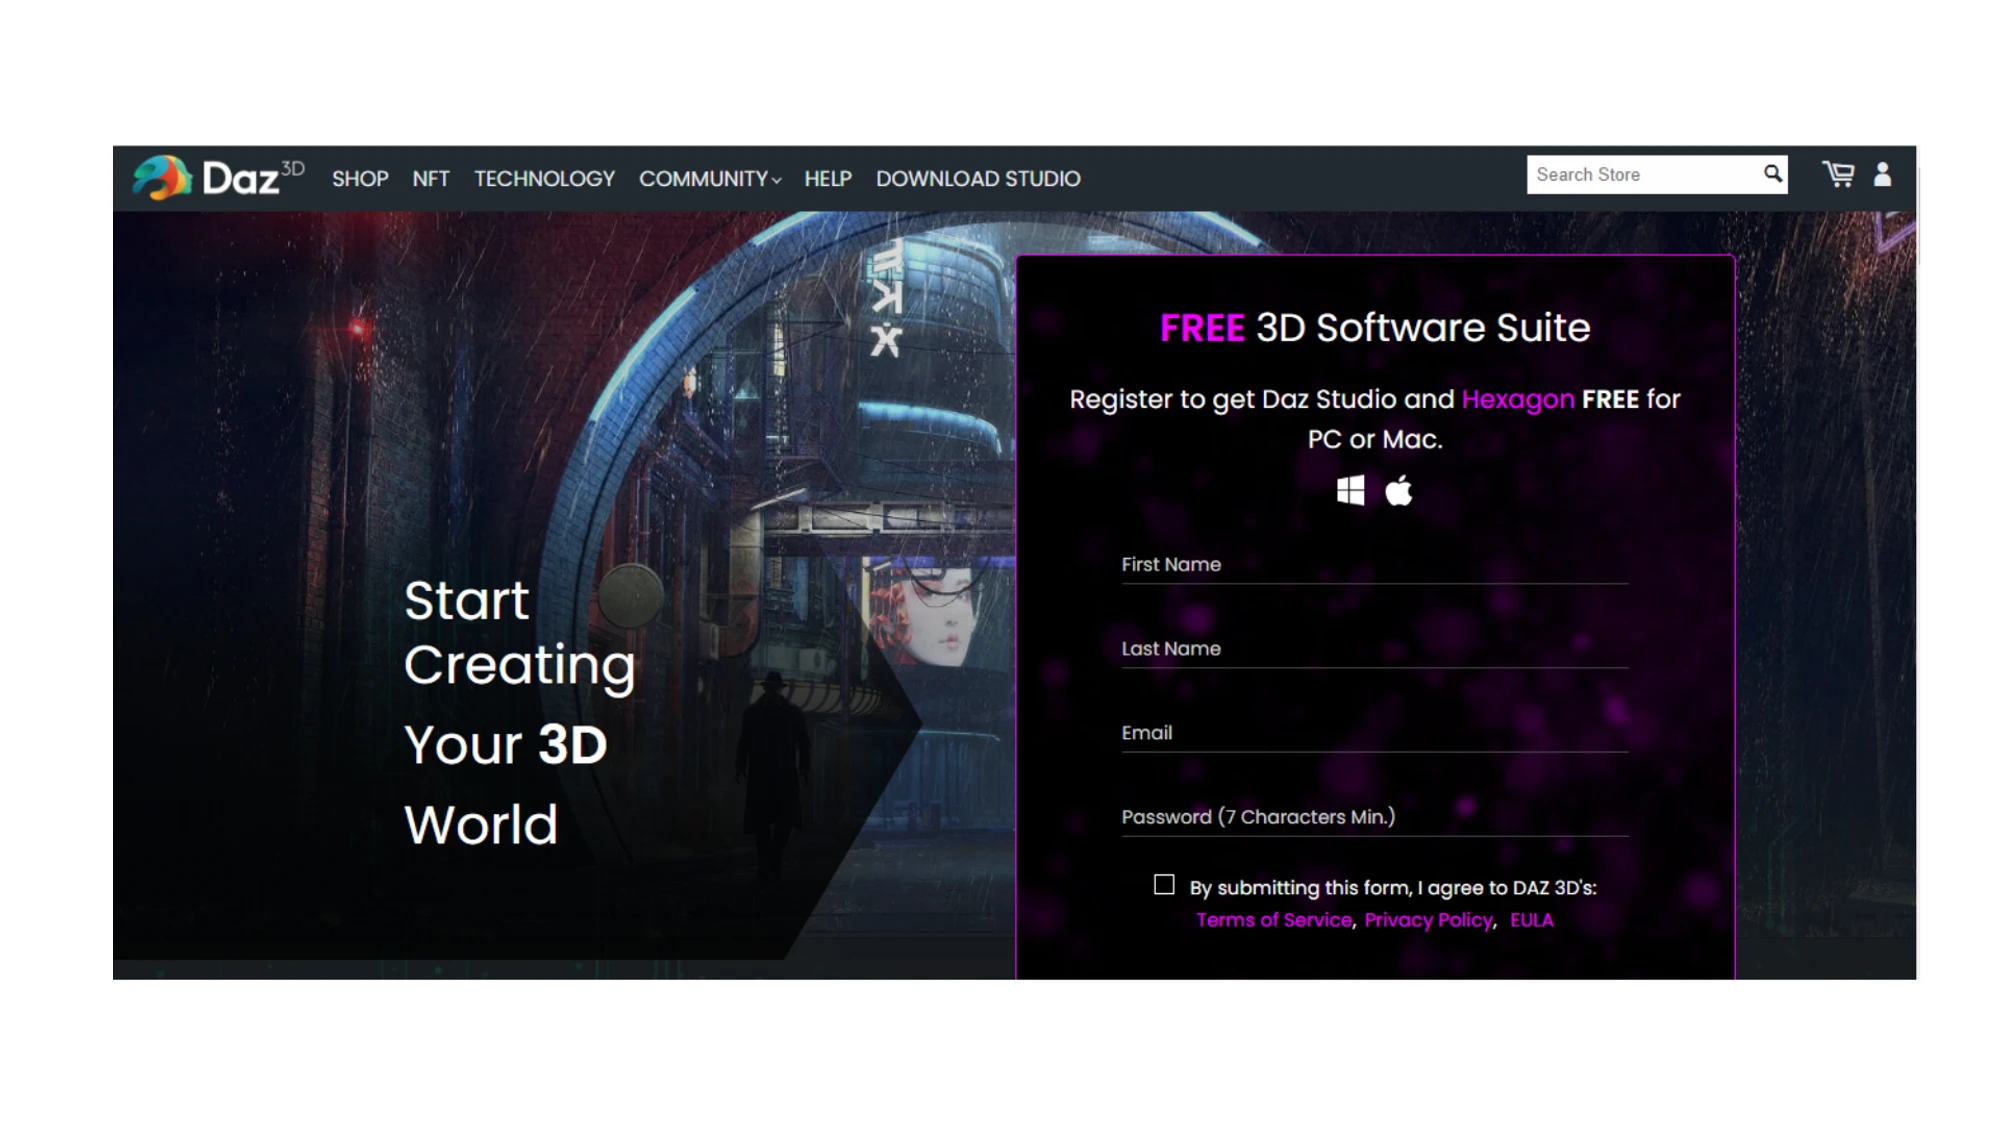Open the Terms of Service link
This screenshot has height=1125, width=2000.
[x=1273, y=920]
